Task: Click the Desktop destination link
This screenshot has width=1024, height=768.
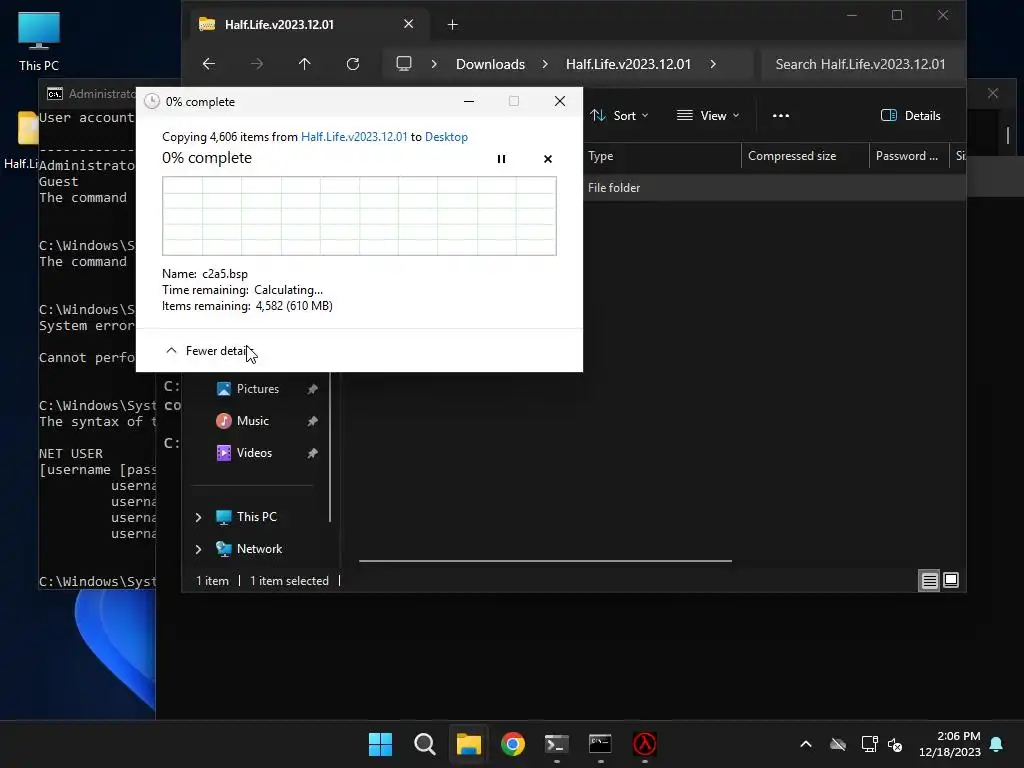Action: click(446, 136)
